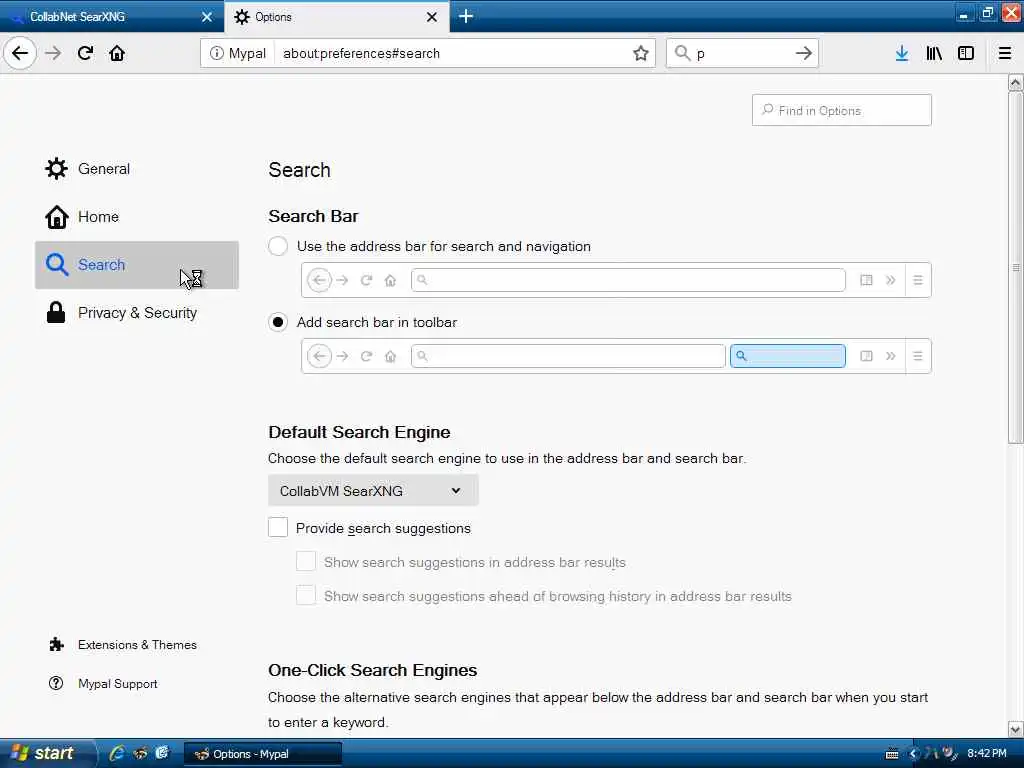Image resolution: width=1024 pixels, height=768 pixels.
Task: Toggle suggestions ahead of browsing history checkbox
Action: (306, 596)
